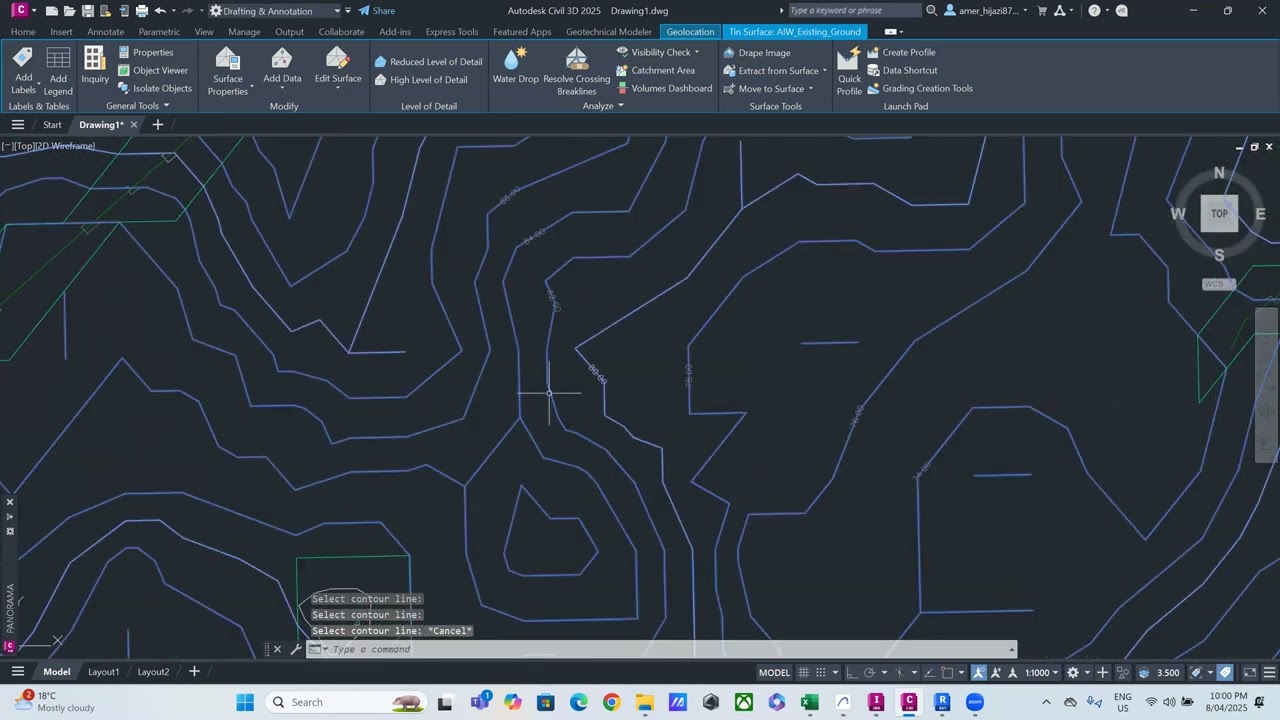
Task: Toggle object snap tracking
Action: [x=929, y=672]
